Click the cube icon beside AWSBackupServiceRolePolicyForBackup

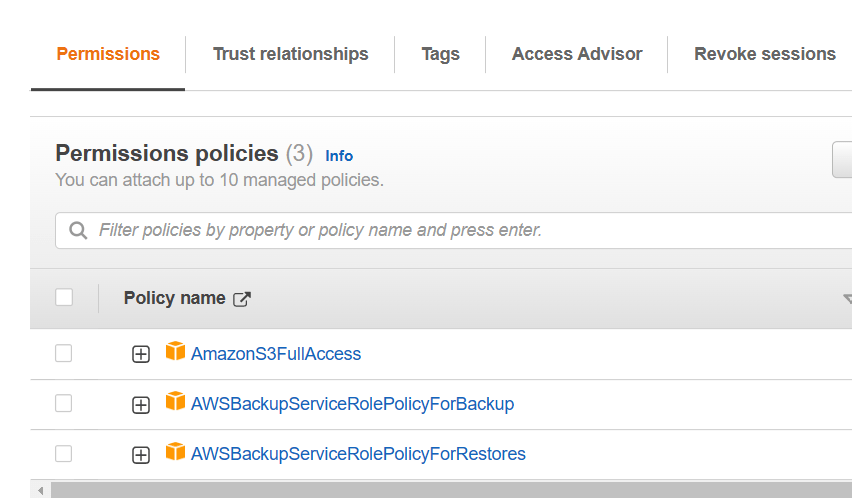click(176, 401)
